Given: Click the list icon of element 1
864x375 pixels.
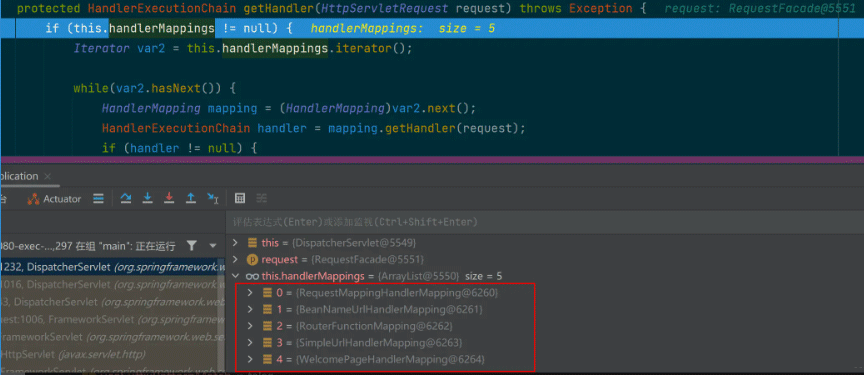Looking at the screenshot, I should tap(267, 309).
